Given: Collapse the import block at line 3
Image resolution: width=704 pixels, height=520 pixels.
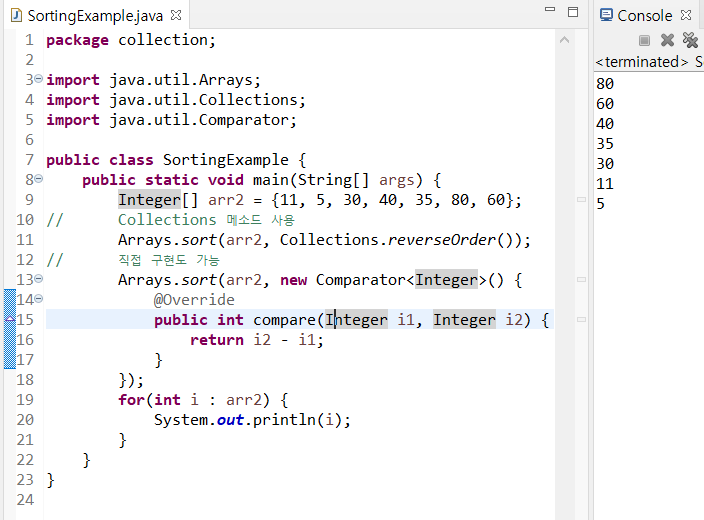Looking at the screenshot, I should pos(39,79).
